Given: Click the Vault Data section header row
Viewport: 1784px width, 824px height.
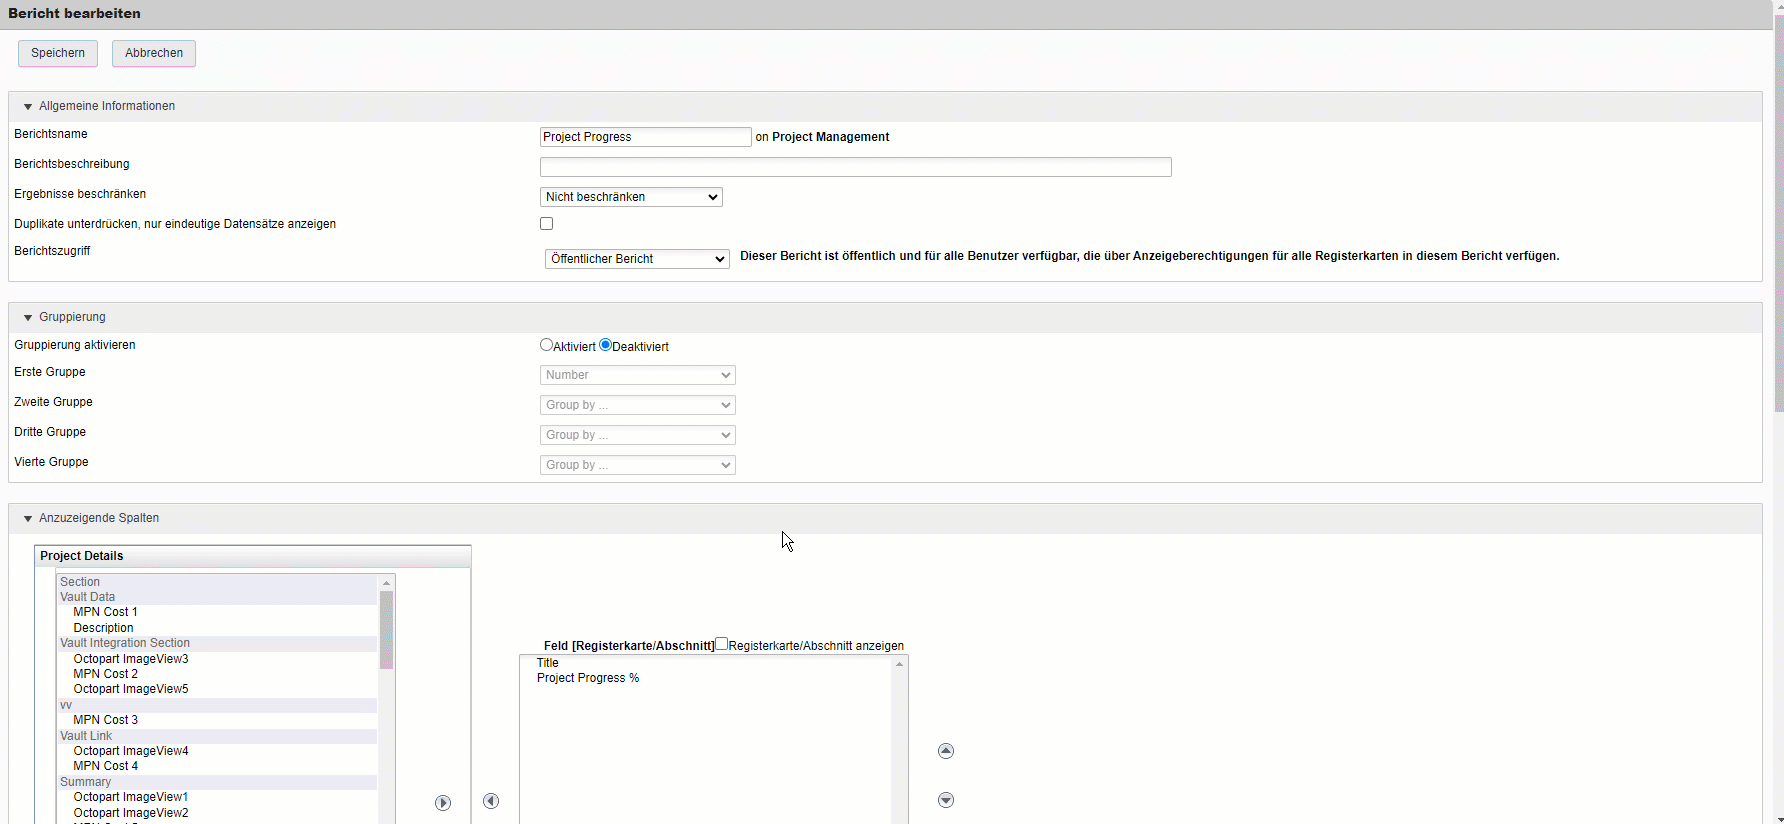Looking at the screenshot, I should point(217,597).
